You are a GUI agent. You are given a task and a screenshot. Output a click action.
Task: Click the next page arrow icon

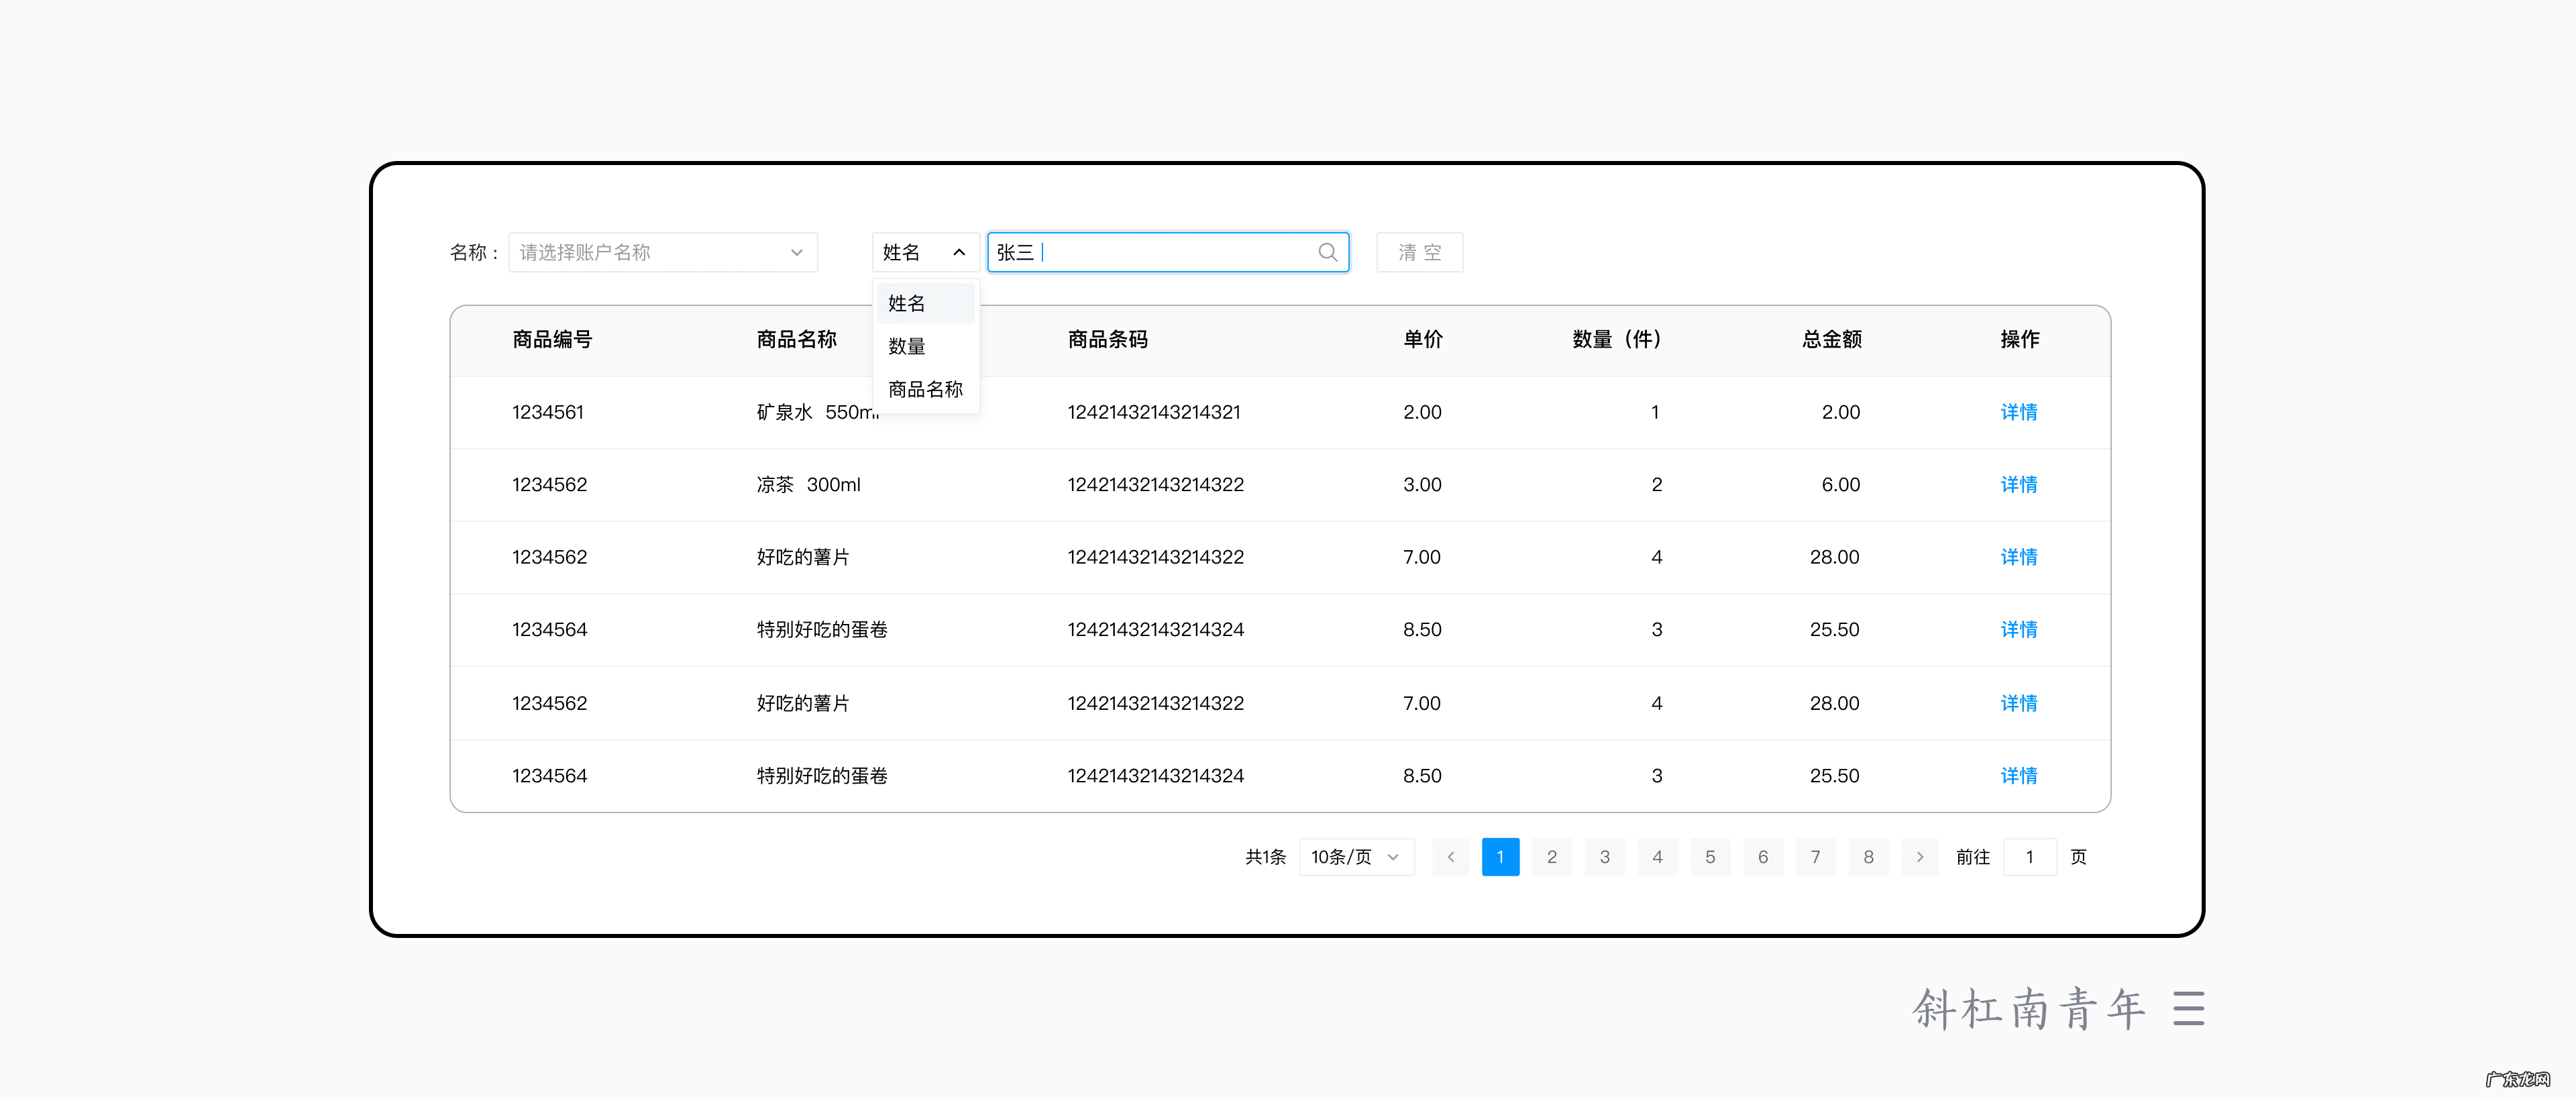click(1920, 857)
